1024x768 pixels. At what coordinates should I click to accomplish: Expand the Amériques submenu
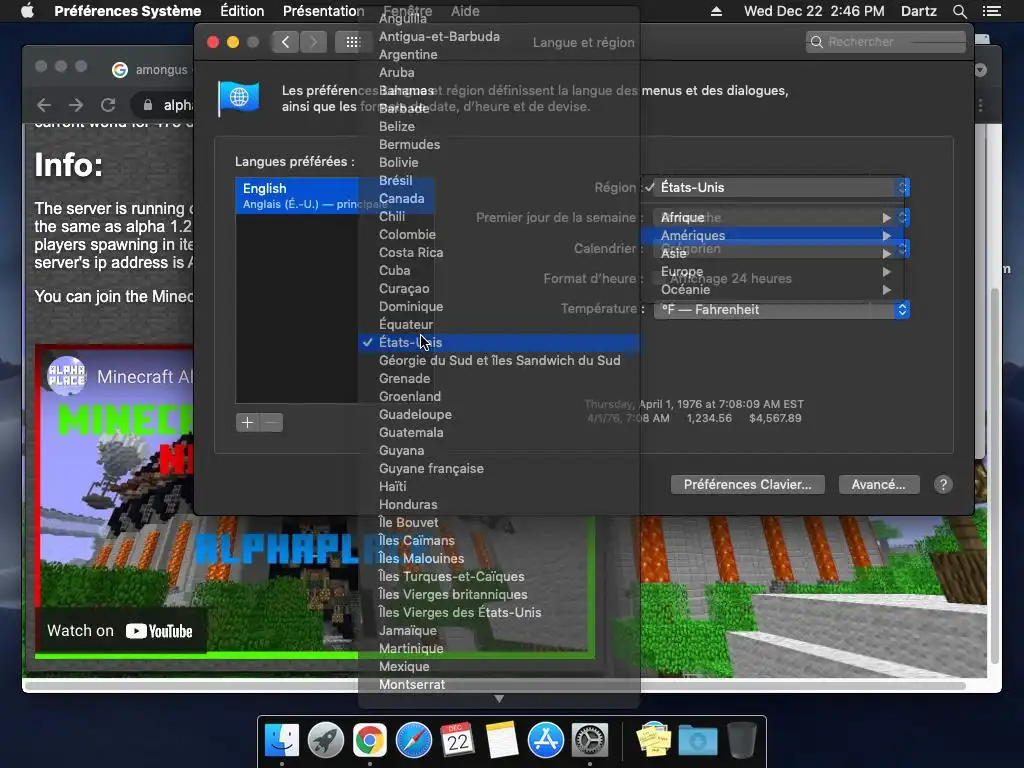click(775, 236)
